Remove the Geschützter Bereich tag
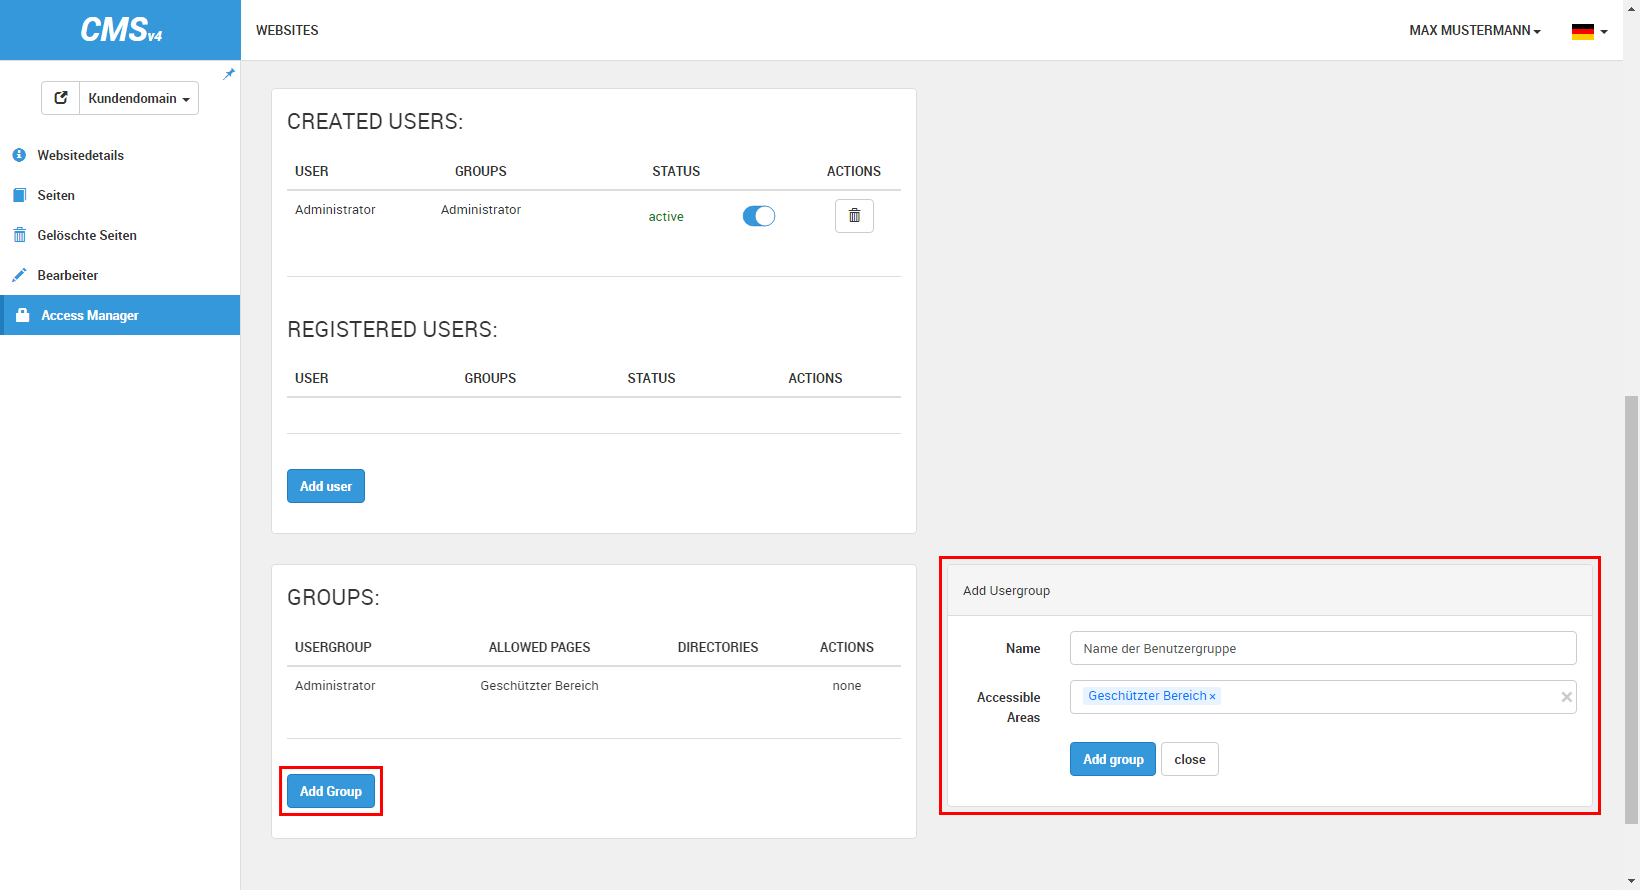This screenshot has height=890, width=1640. [1213, 697]
